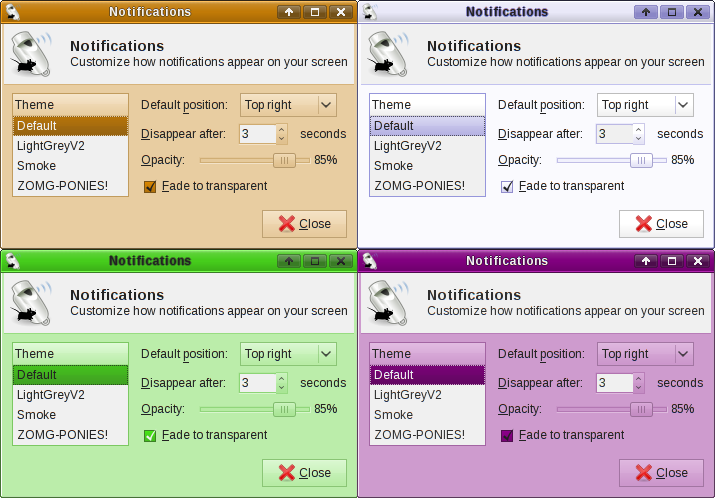The height and width of the screenshot is (498, 715).
Task: Click the shade-up arrow in the green title bar
Action: click(x=289, y=261)
